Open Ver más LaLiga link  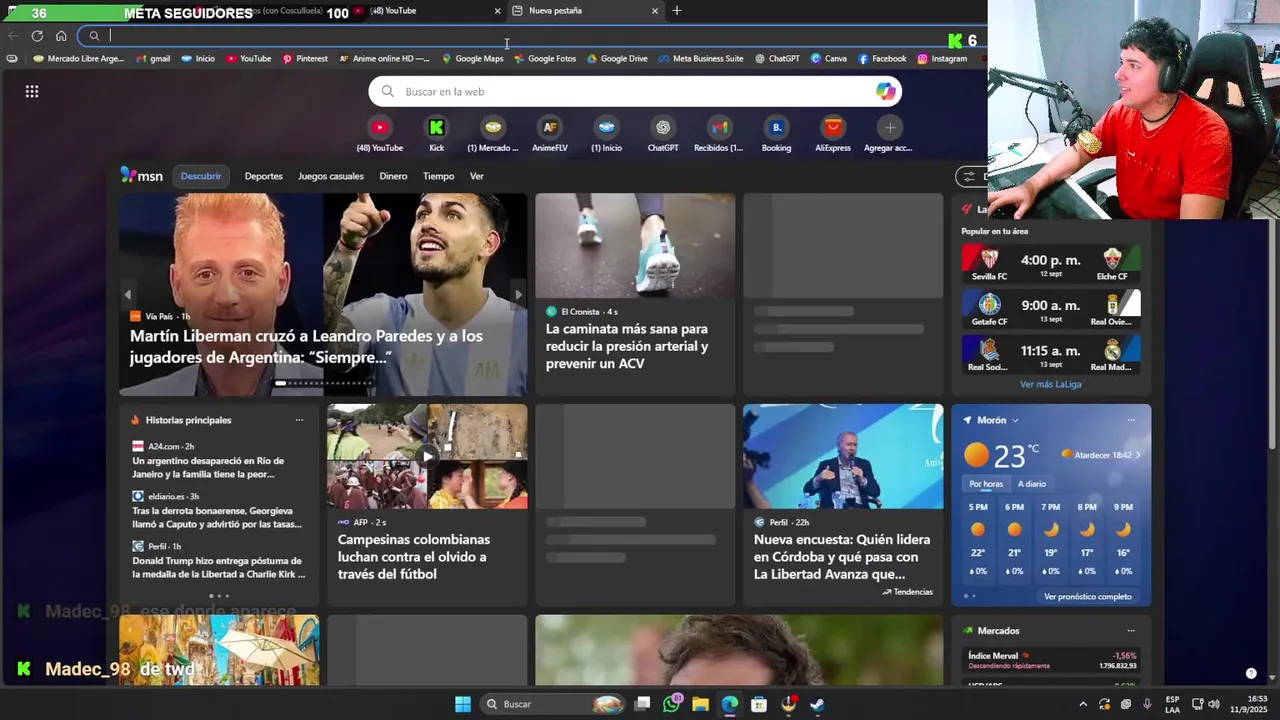point(1051,384)
